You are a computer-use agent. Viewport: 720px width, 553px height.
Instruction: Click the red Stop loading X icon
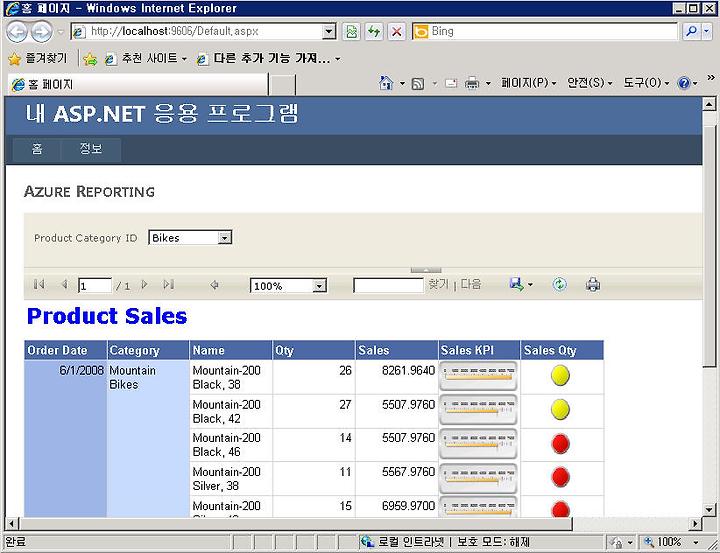coord(396,32)
